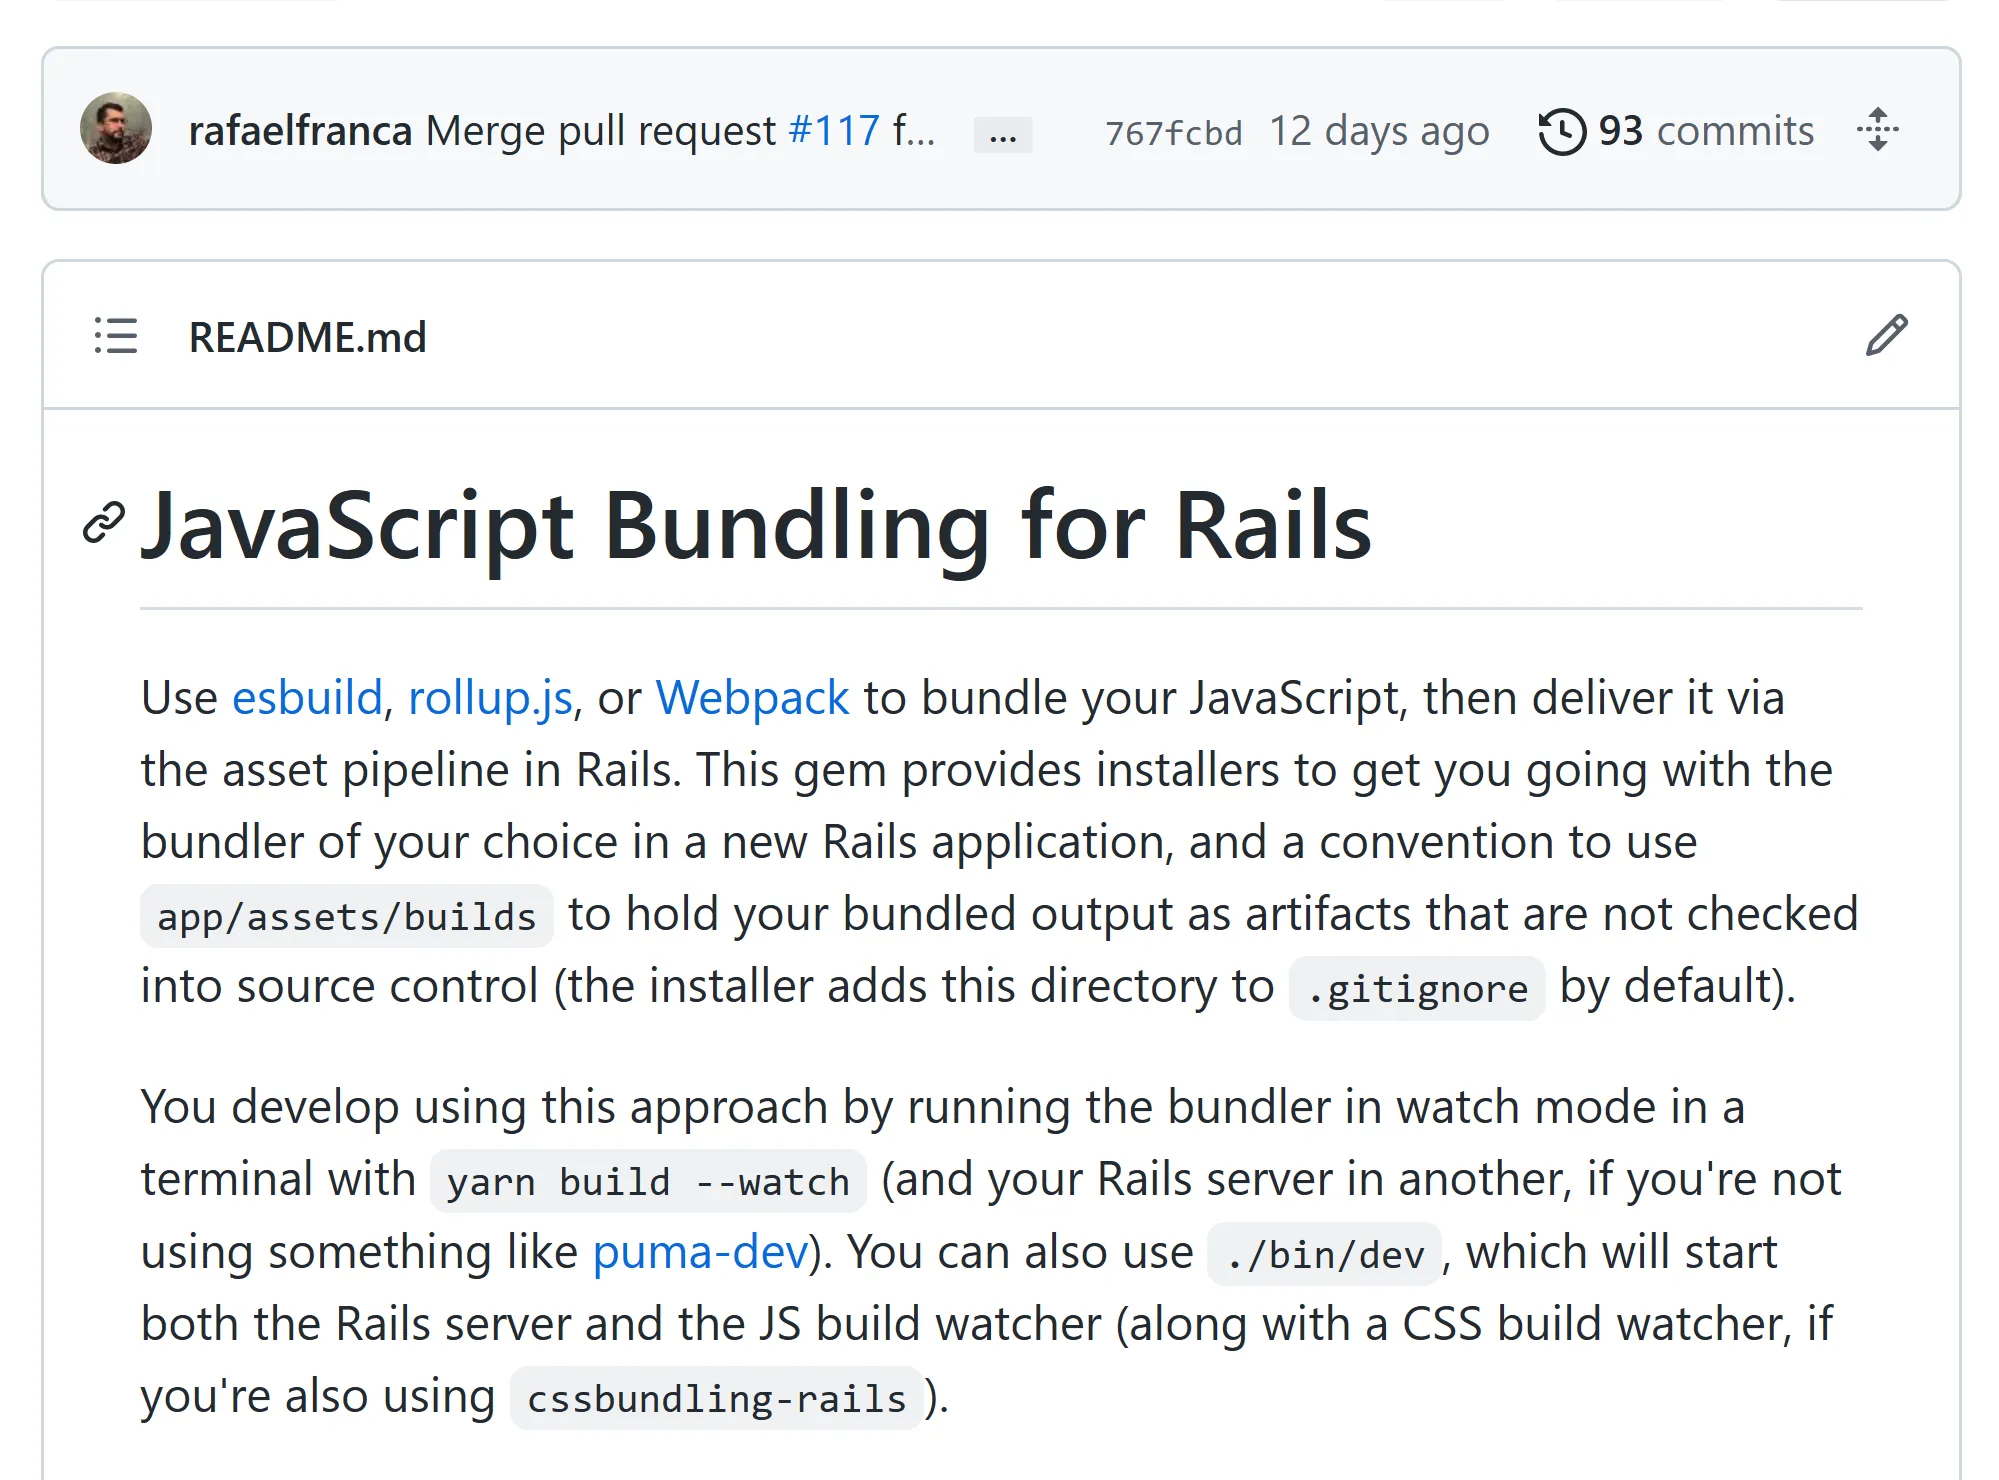Open the README table of contents icon
Viewport: 1999px width, 1480px height.
click(x=114, y=338)
